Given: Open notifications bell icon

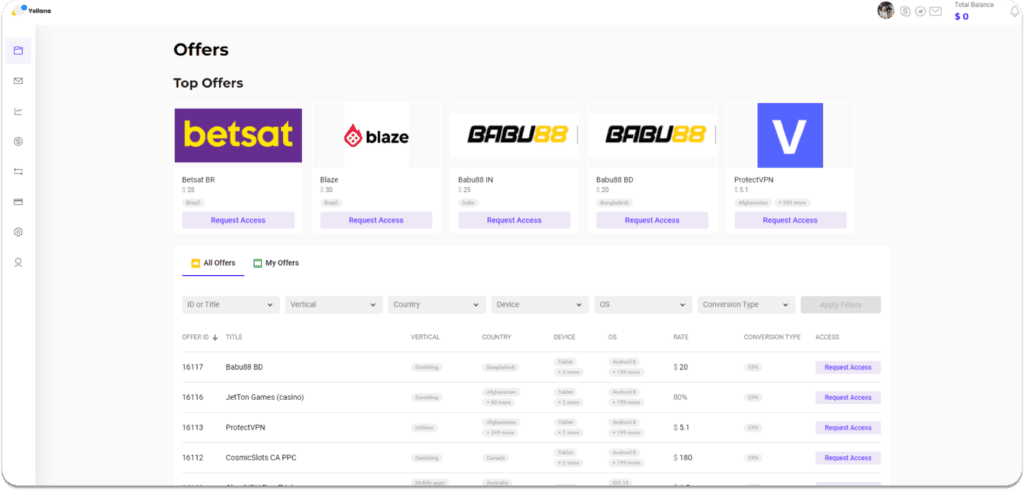Looking at the screenshot, I should [1014, 11].
